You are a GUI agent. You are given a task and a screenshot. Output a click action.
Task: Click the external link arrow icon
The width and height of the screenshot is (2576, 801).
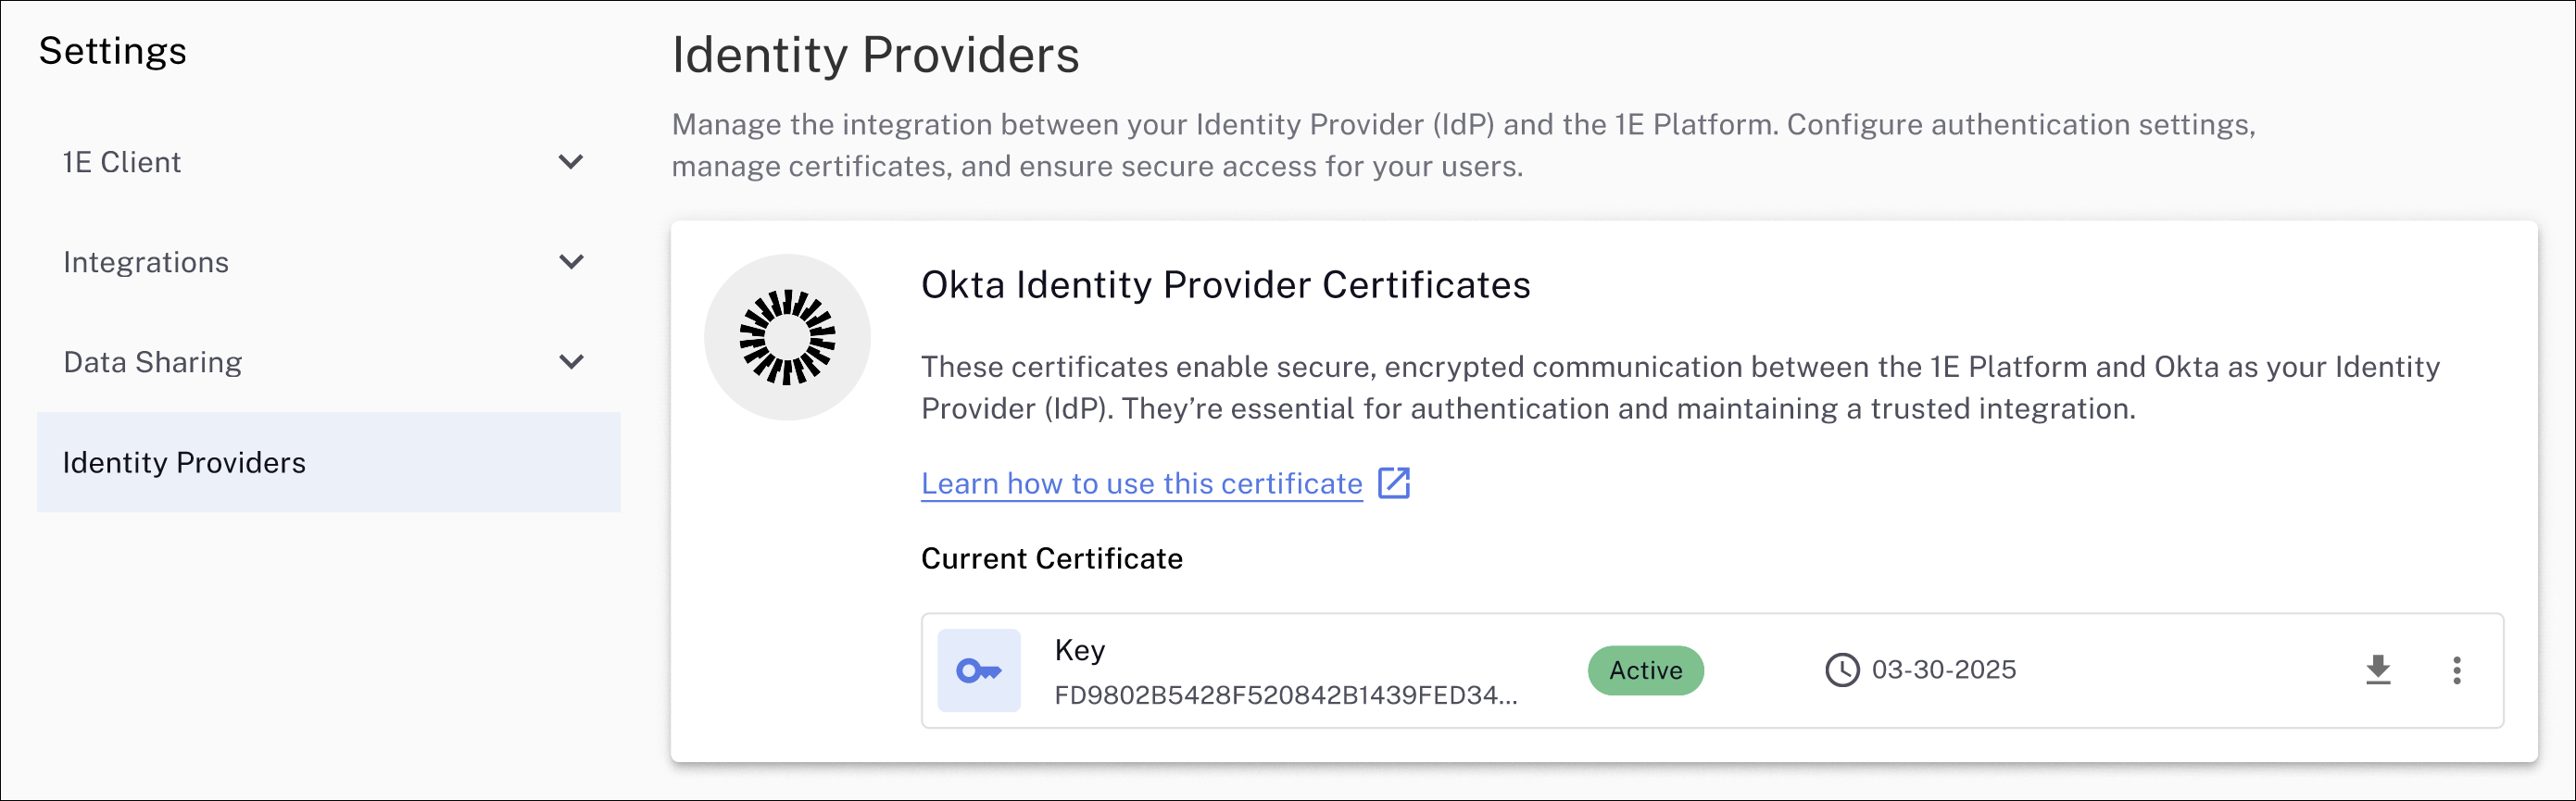tap(1394, 483)
